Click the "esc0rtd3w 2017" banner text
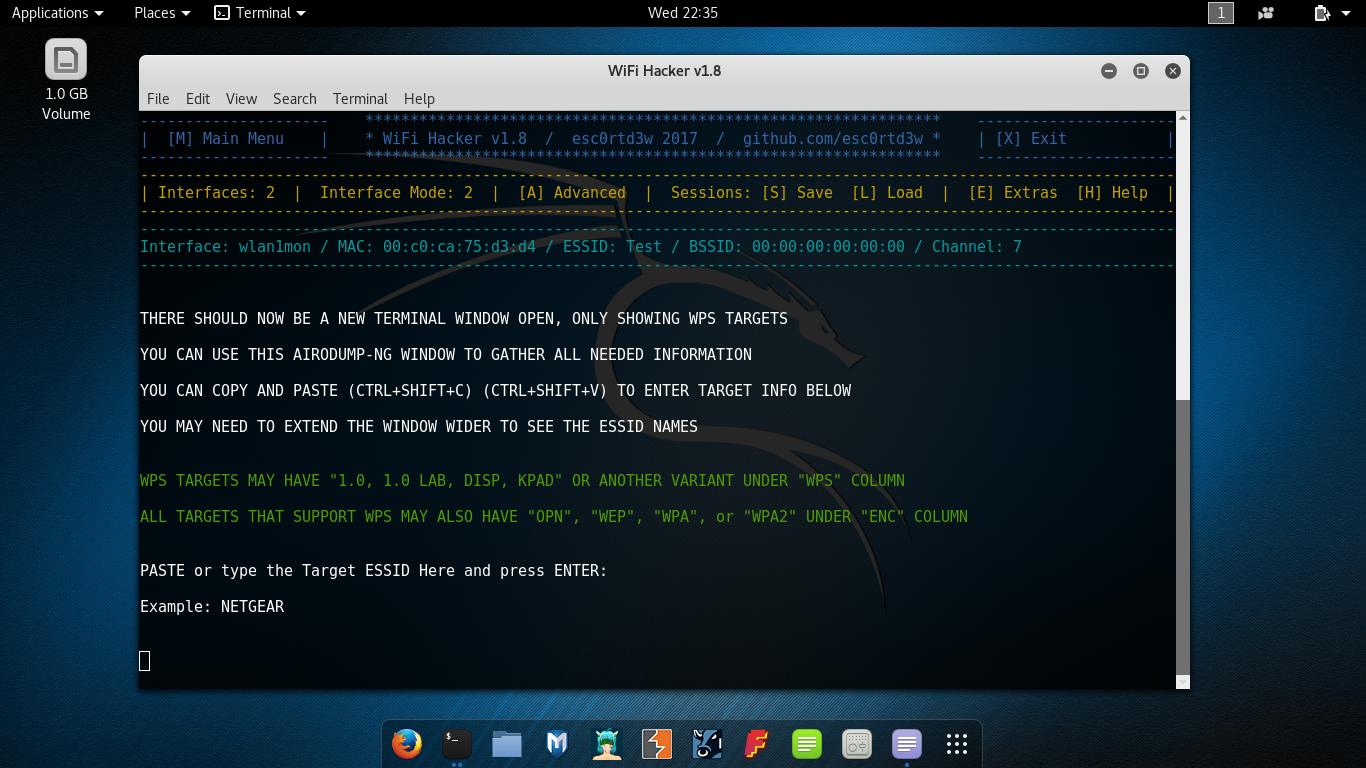Image resolution: width=1366 pixels, height=768 pixels. coord(635,139)
